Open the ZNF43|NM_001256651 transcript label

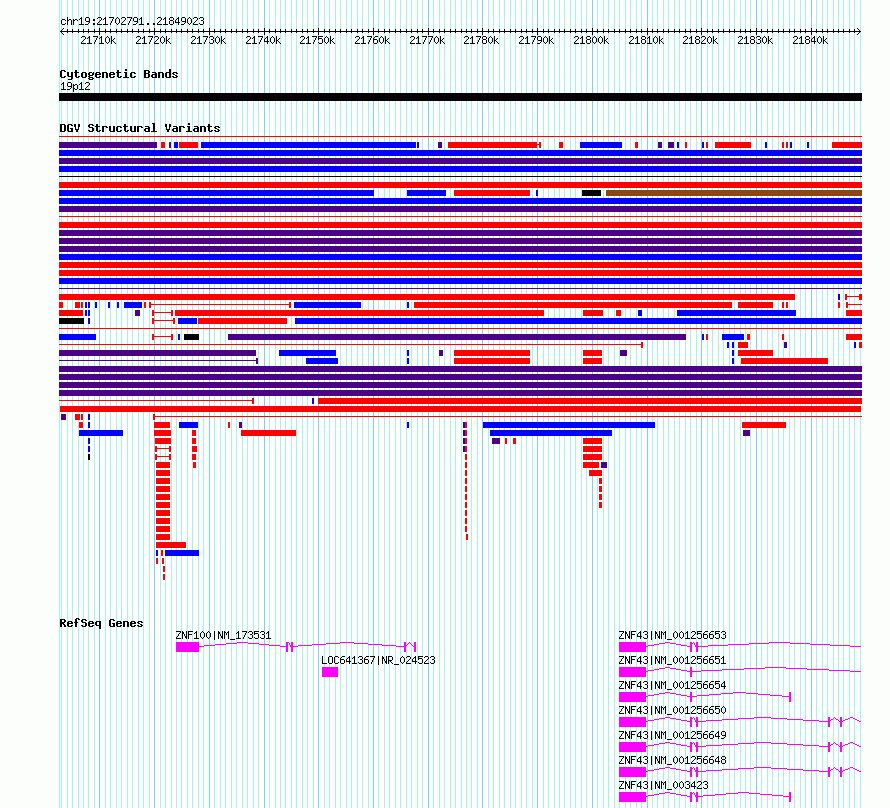coord(672,660)
